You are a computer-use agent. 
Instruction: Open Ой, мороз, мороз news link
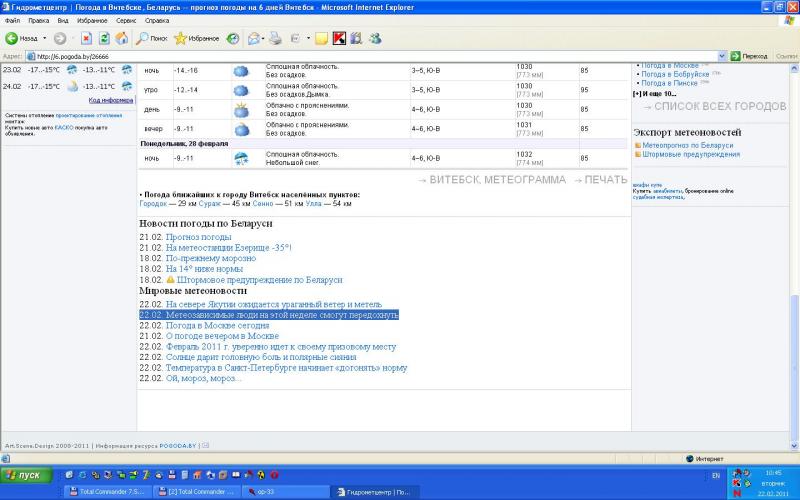(203, 379)
